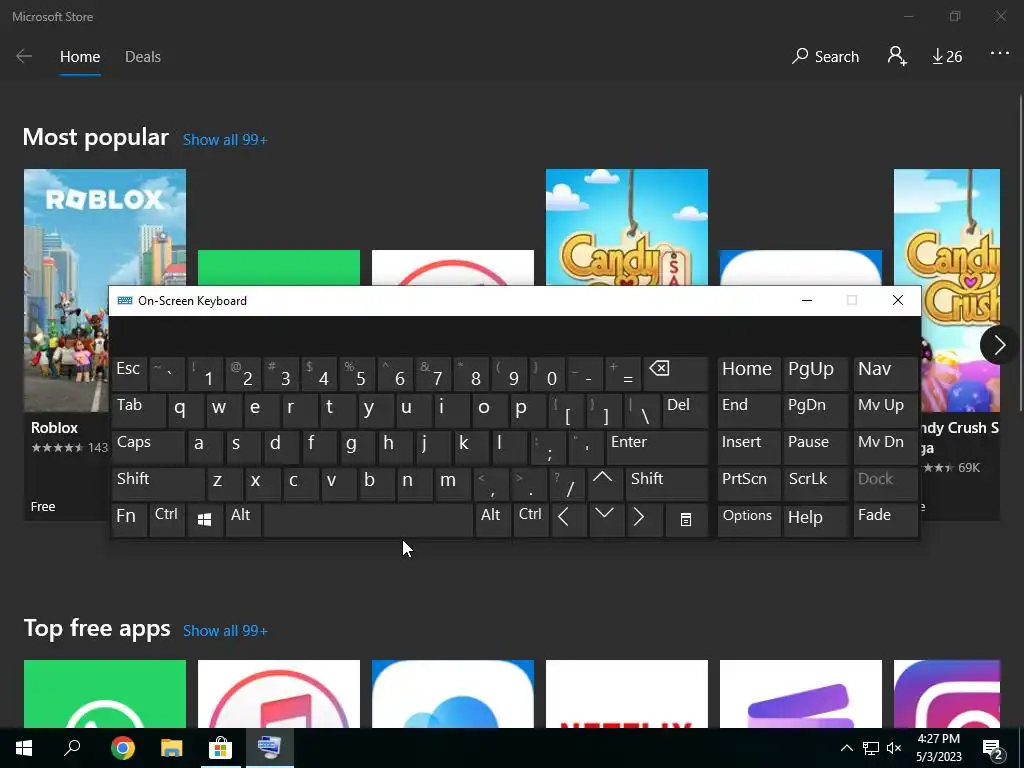Image resolution: width=1024 pixels, height=768 pixels.
Task: Open the notification center icon
Action: click(x=993, y=748)
